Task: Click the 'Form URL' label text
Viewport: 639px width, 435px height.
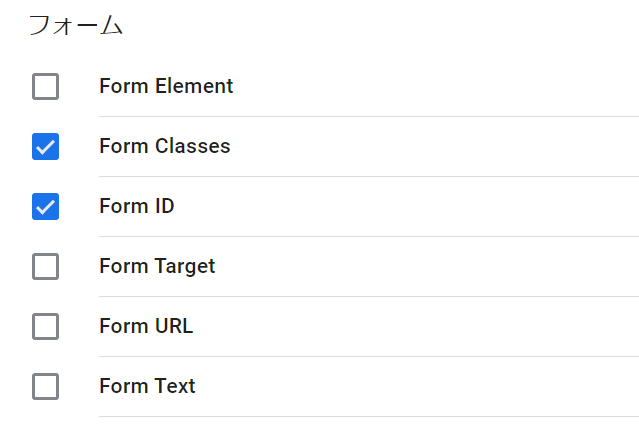Action: pos(146,327)
